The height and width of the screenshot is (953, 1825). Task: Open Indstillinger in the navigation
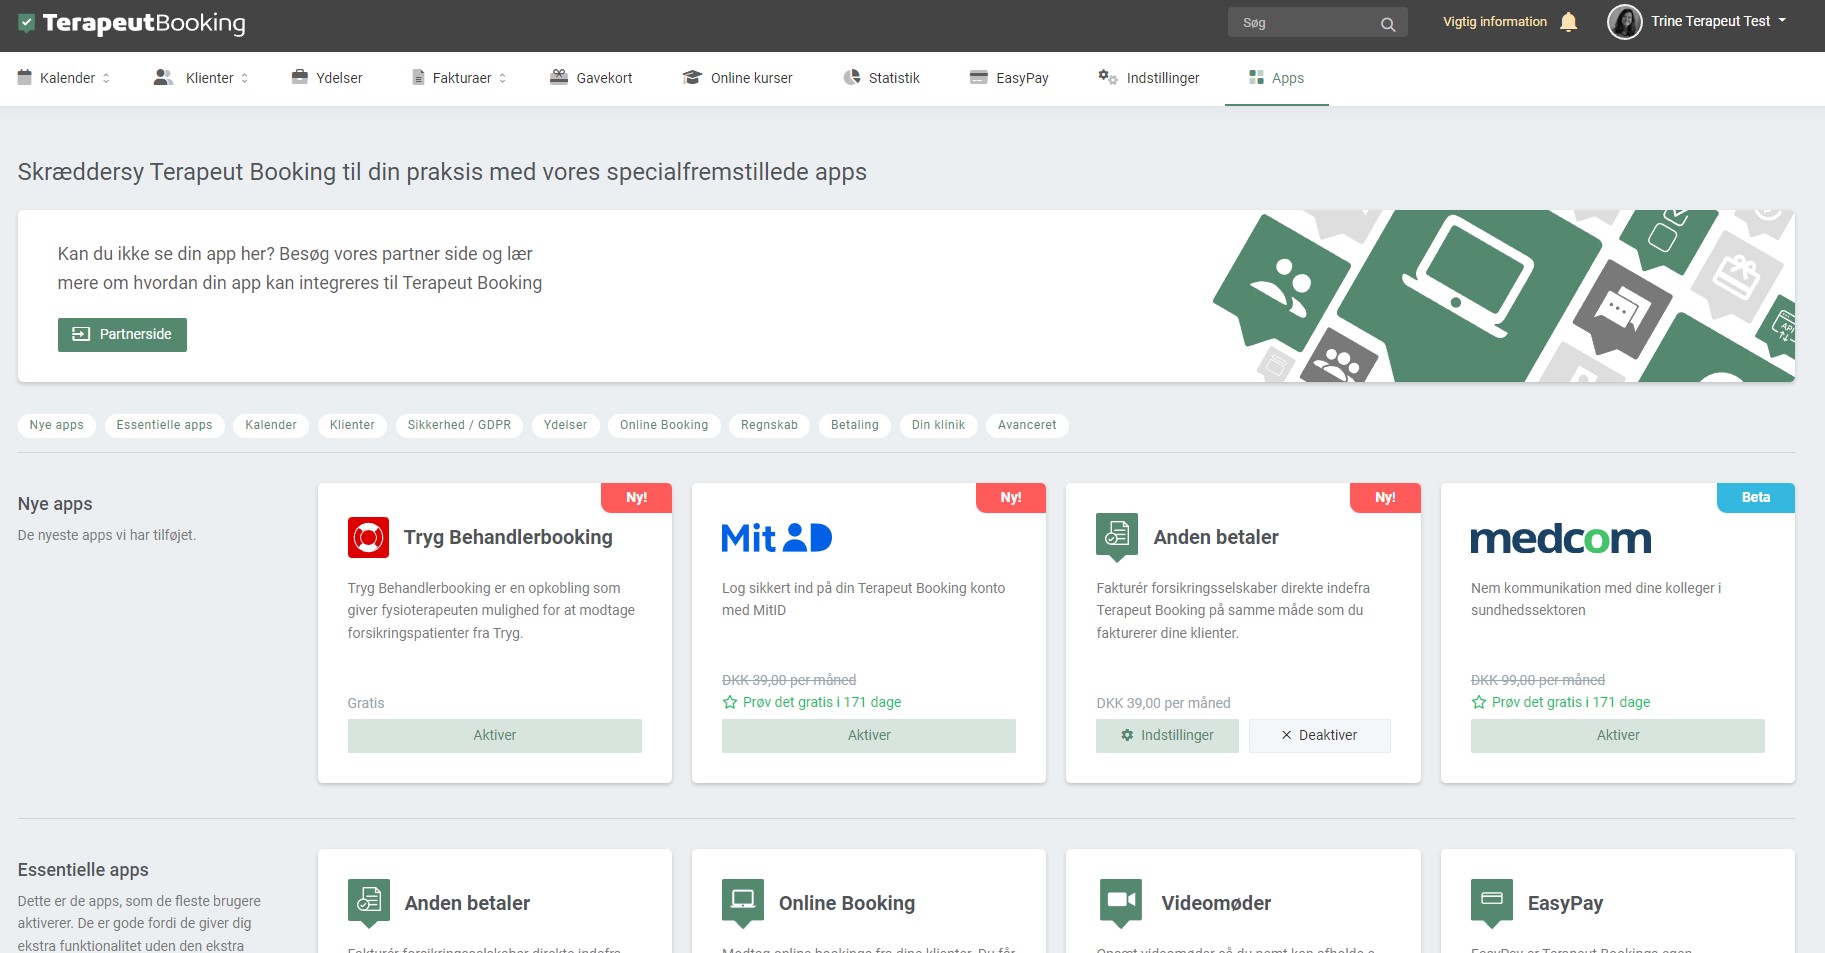(x=1149, y=78)
